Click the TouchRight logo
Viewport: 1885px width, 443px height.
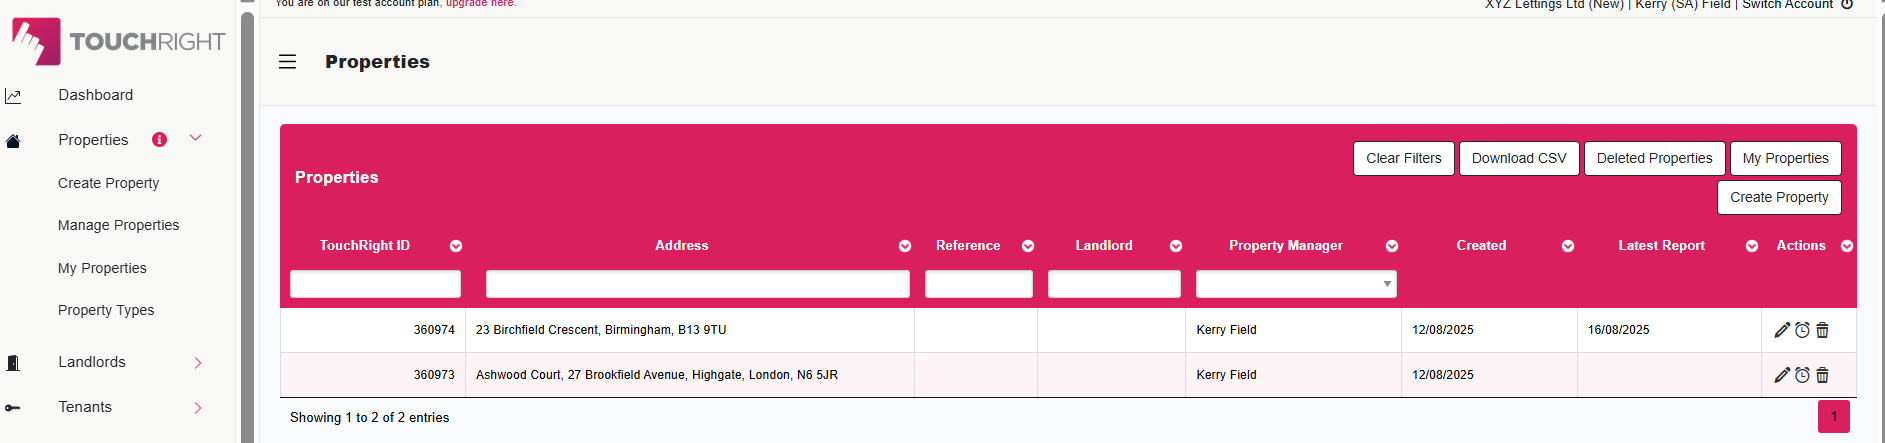click(x=118, y=41)
